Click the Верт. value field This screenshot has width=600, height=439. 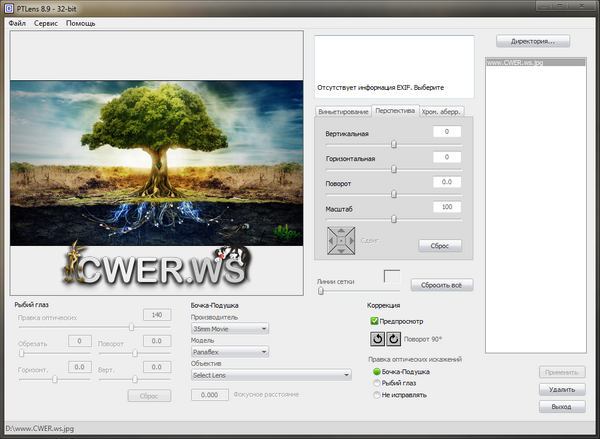157,367
